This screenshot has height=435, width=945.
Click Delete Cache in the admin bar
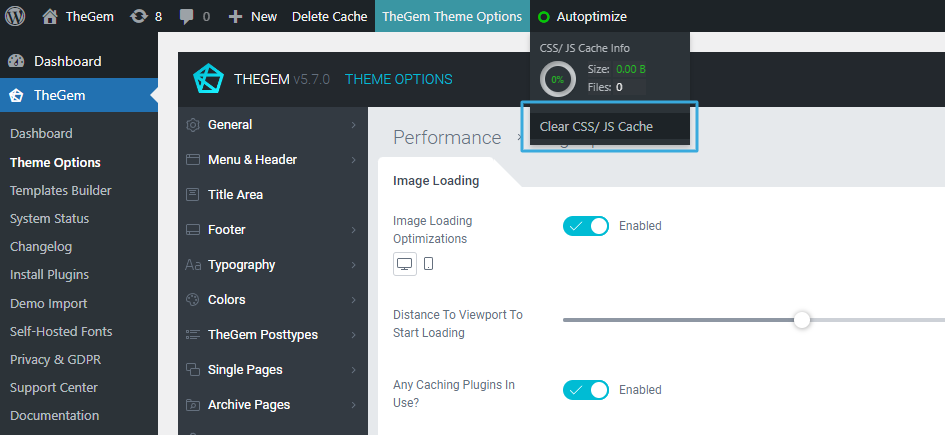pos(329,16)
